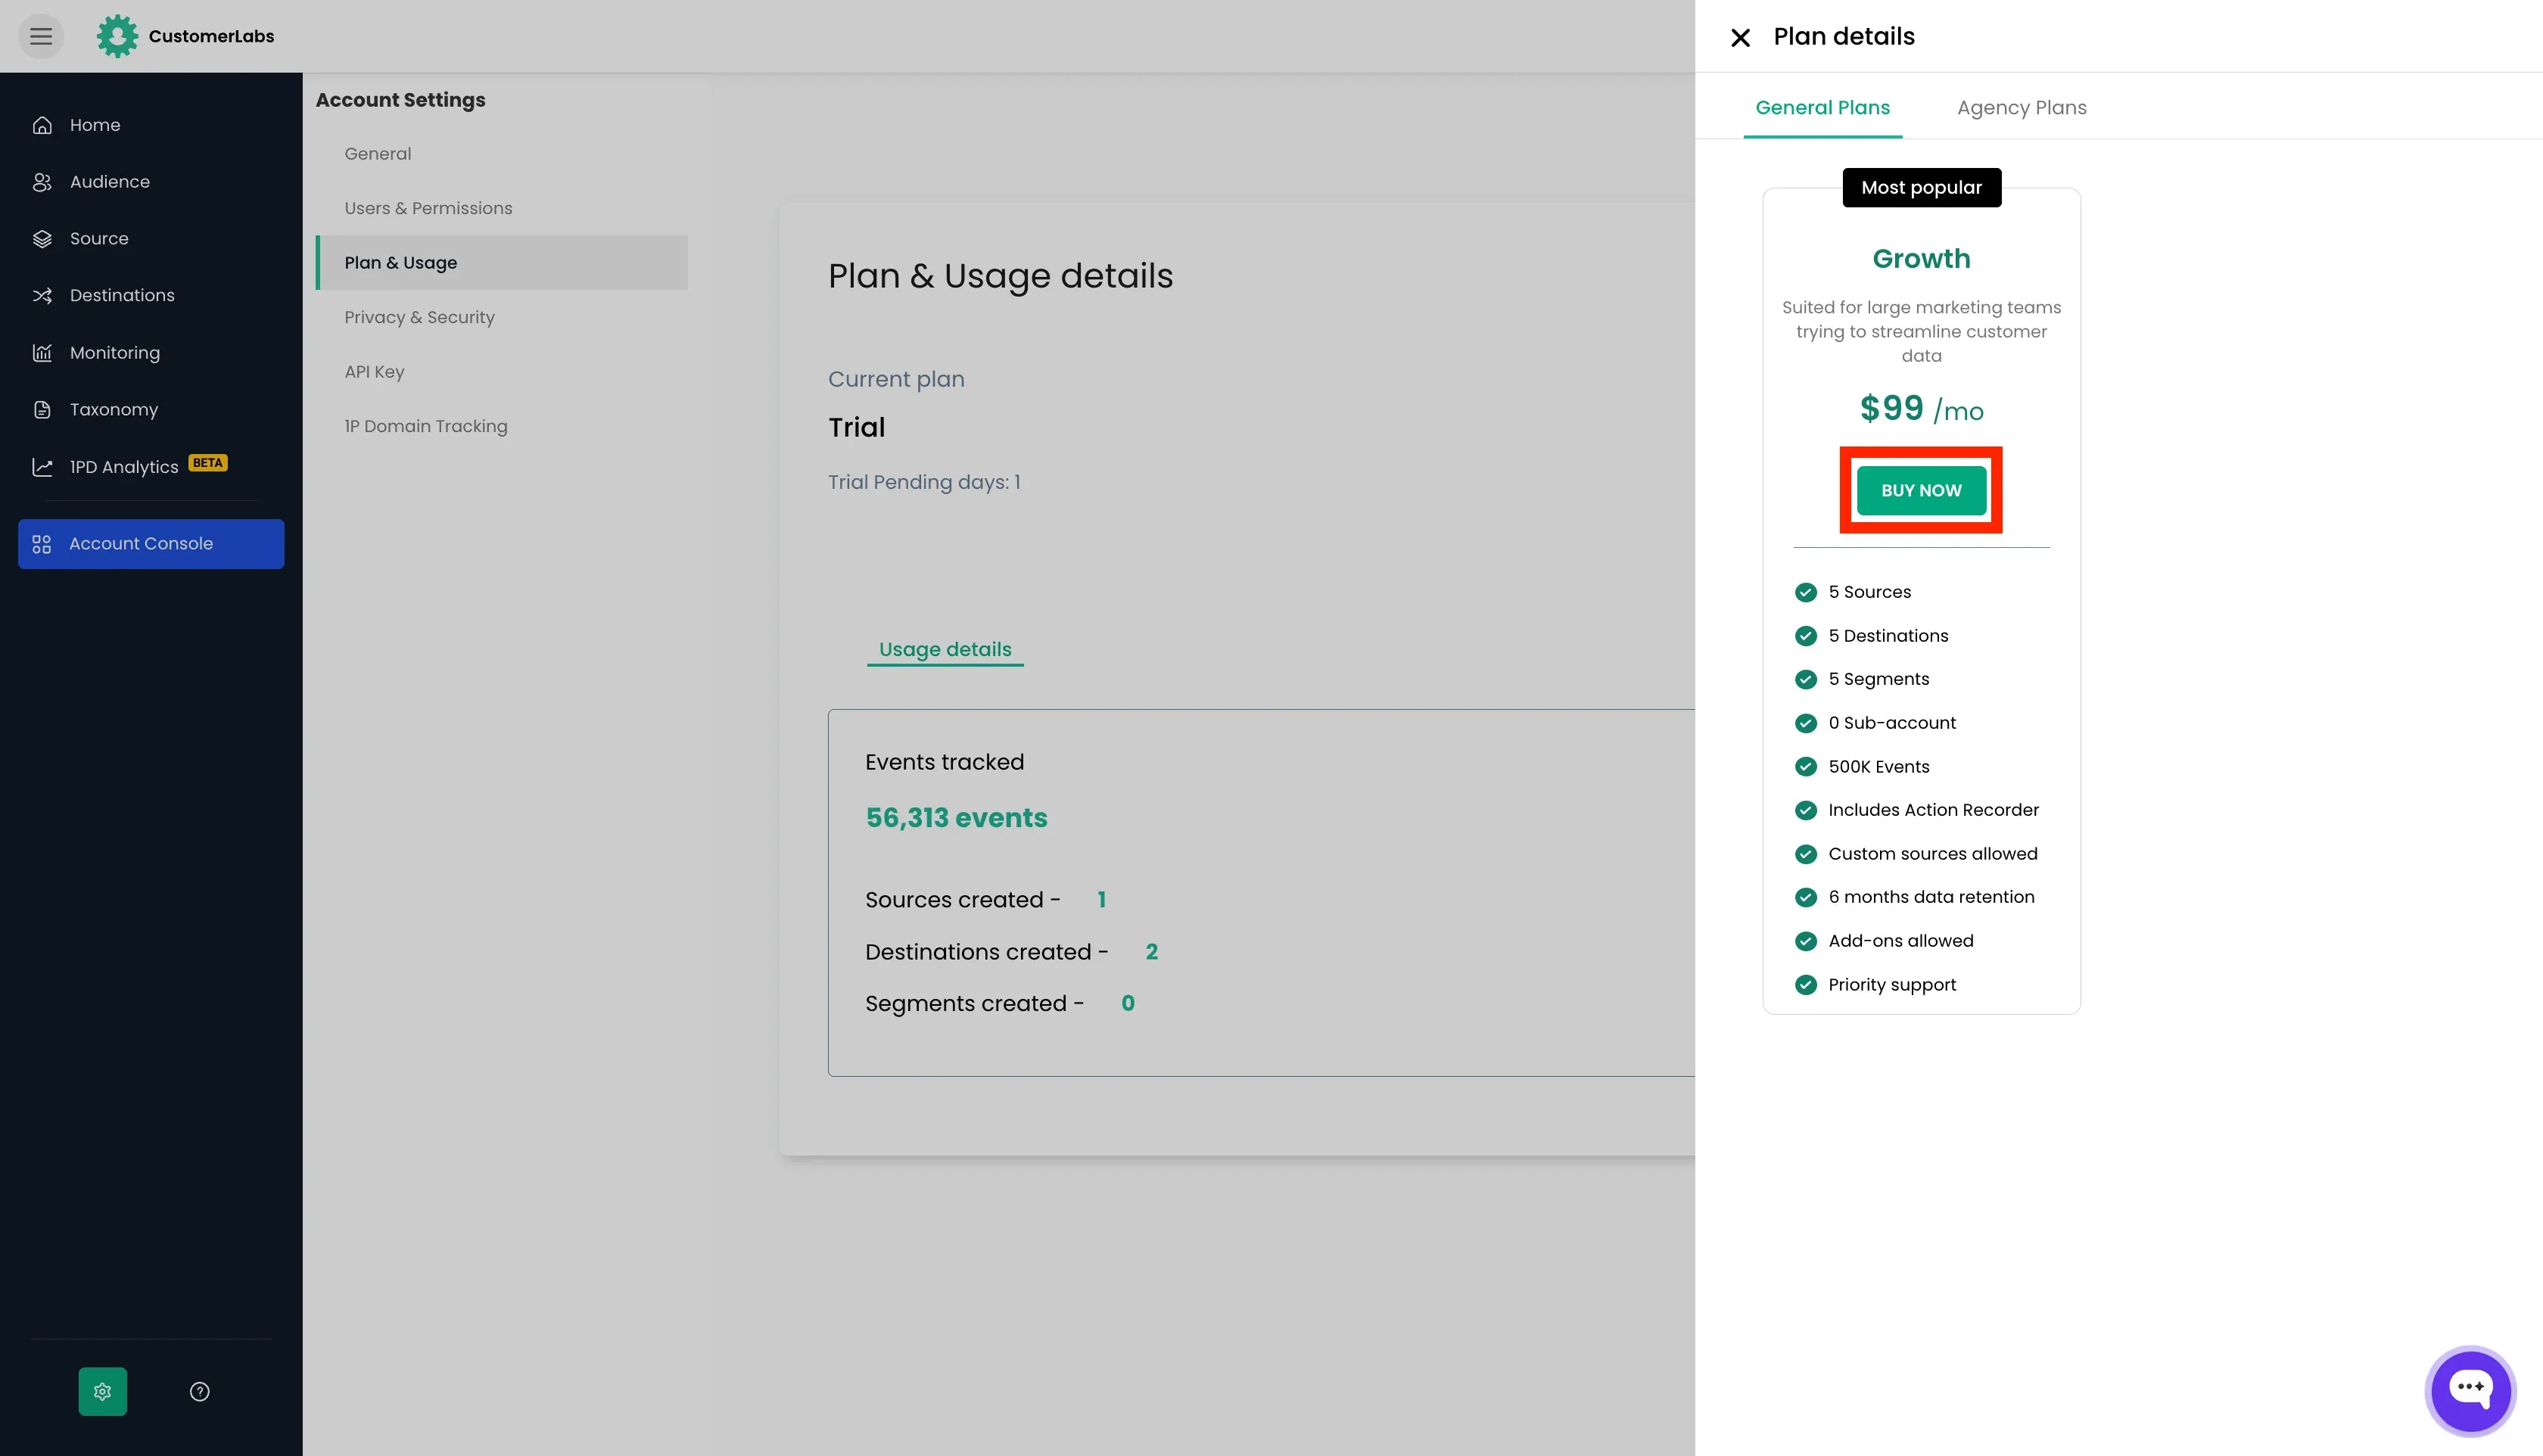Open API Key settings

(502, 372)
